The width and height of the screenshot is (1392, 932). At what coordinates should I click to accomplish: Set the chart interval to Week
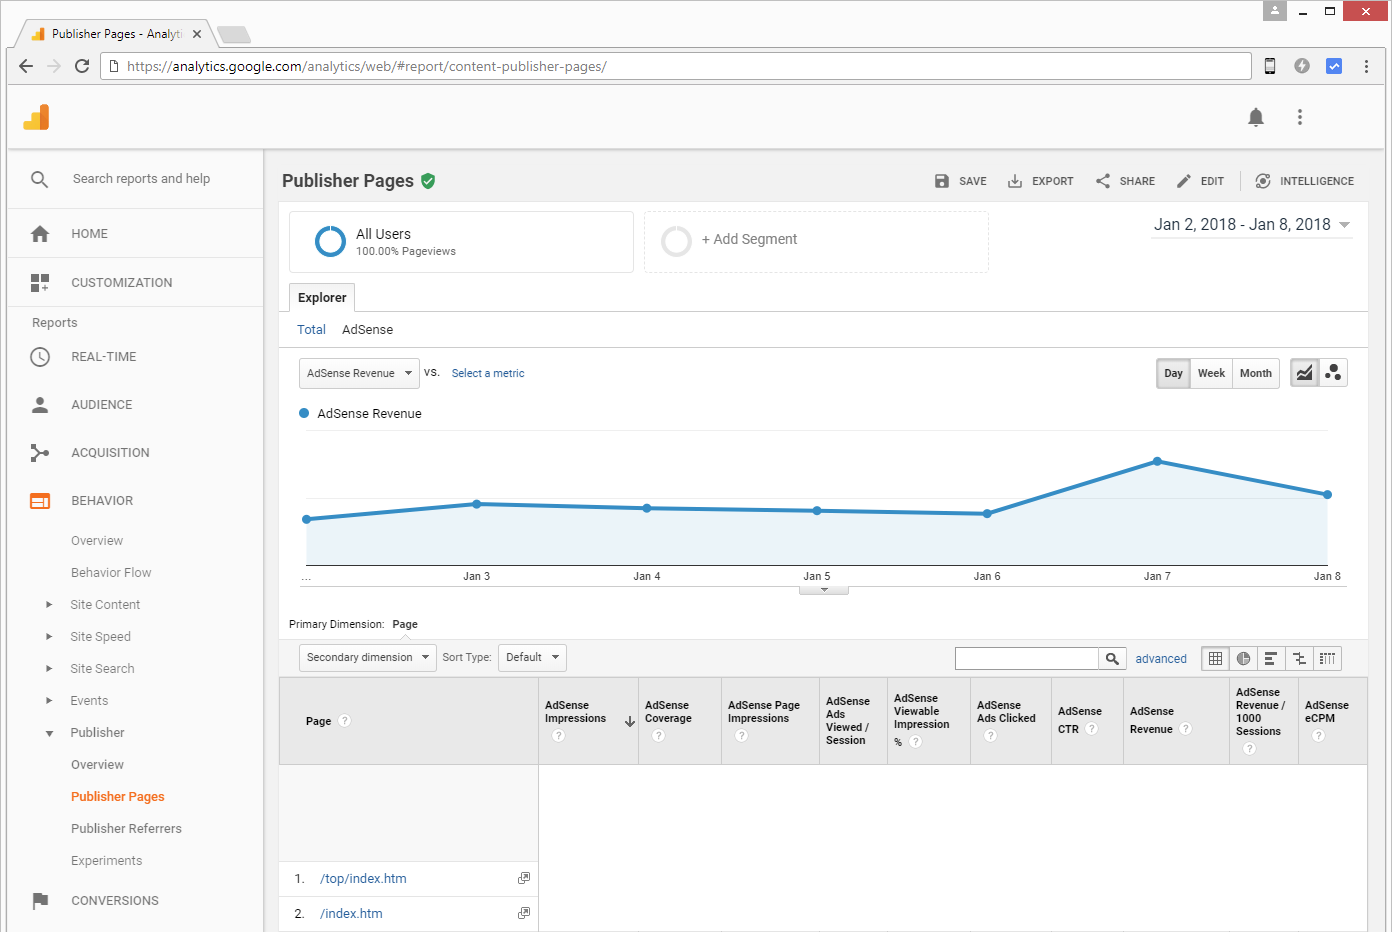click(1211, 373)
